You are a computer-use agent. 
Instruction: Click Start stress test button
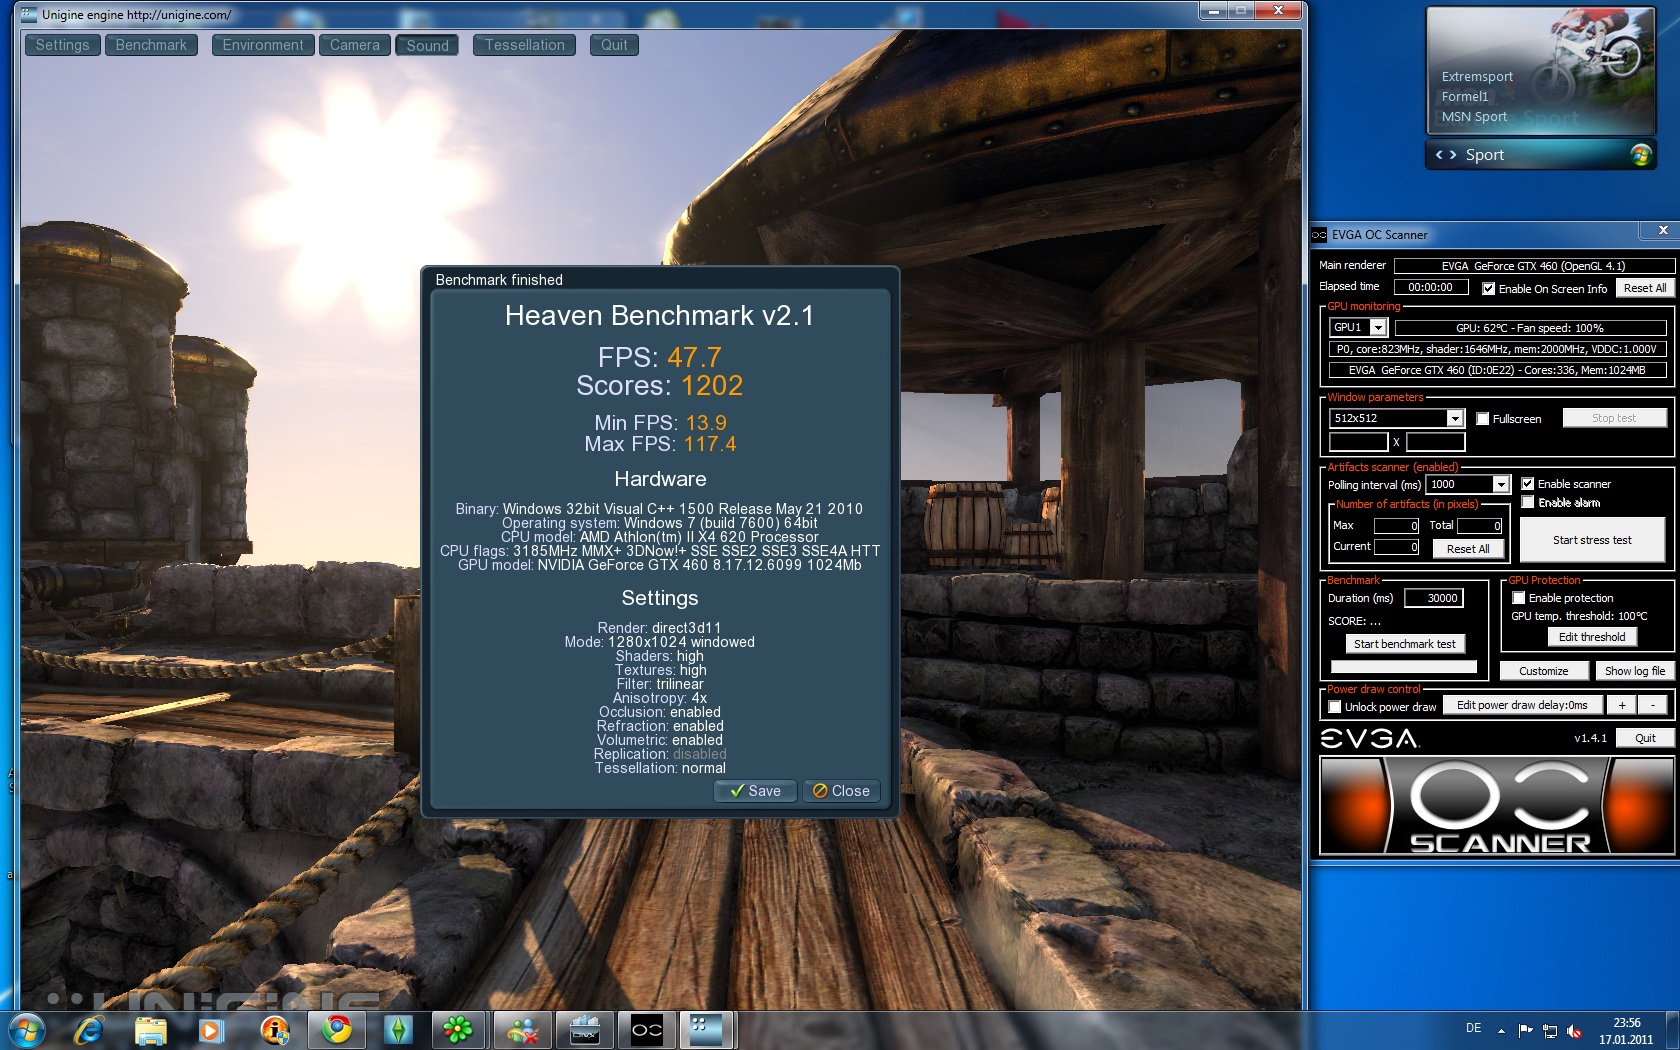pos(1591,540)
